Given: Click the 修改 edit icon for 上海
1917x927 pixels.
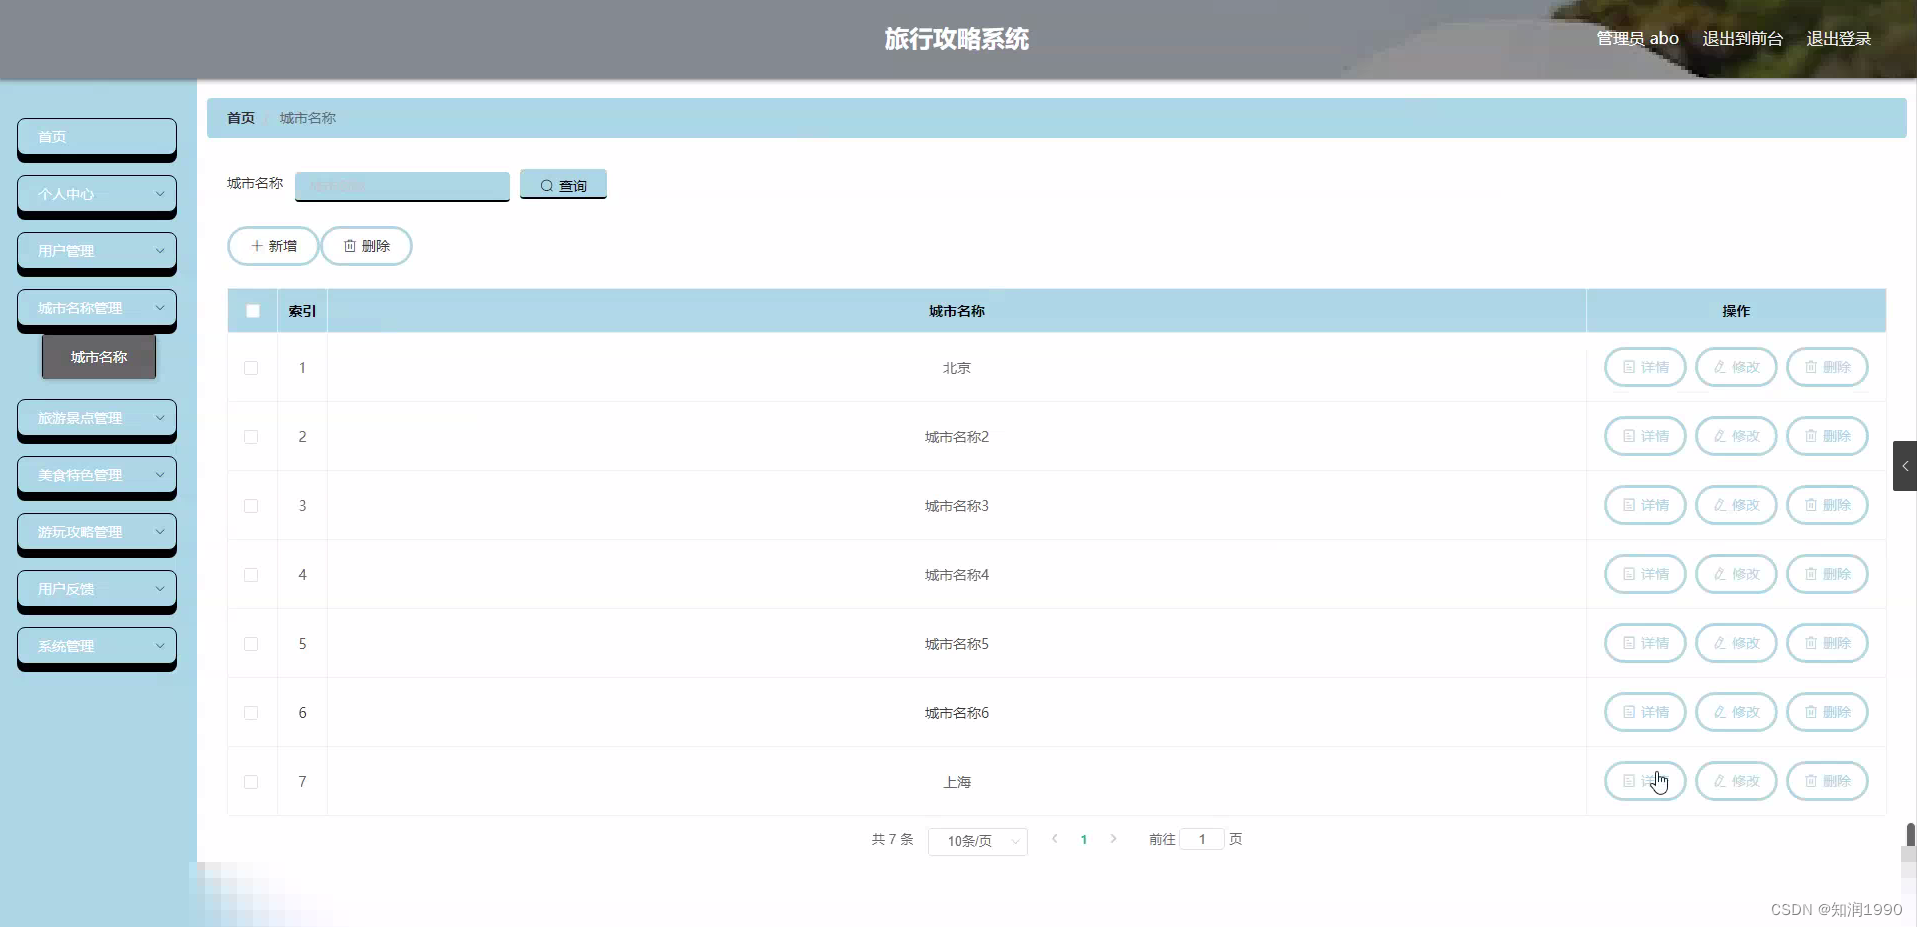Looking at the screenshot, I should click(1719, 781).
